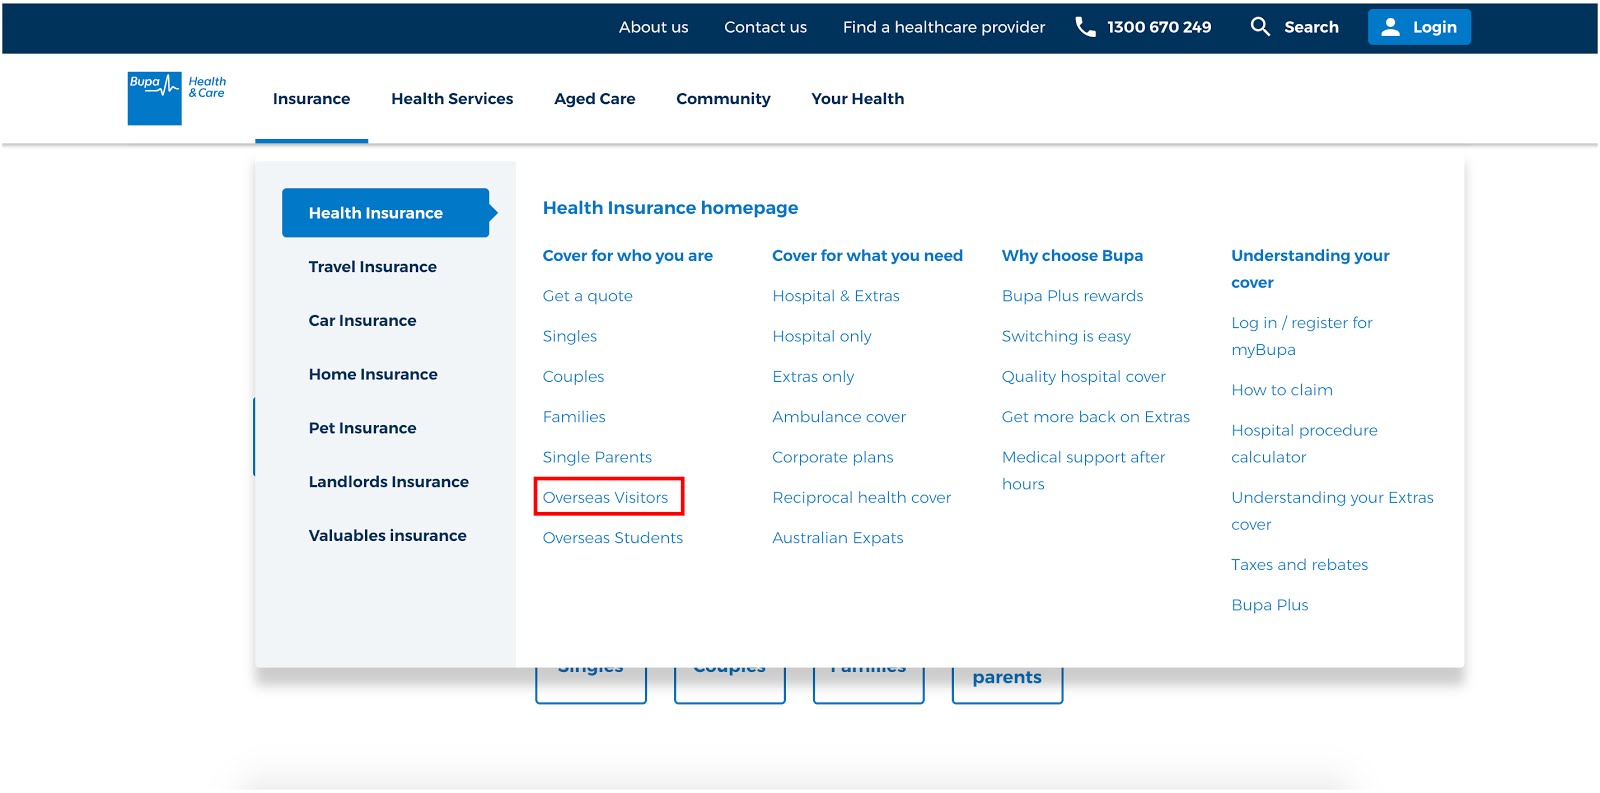Open the Your Health menu
Screen dimensions: 1600x793
click(x=857, y=99)
